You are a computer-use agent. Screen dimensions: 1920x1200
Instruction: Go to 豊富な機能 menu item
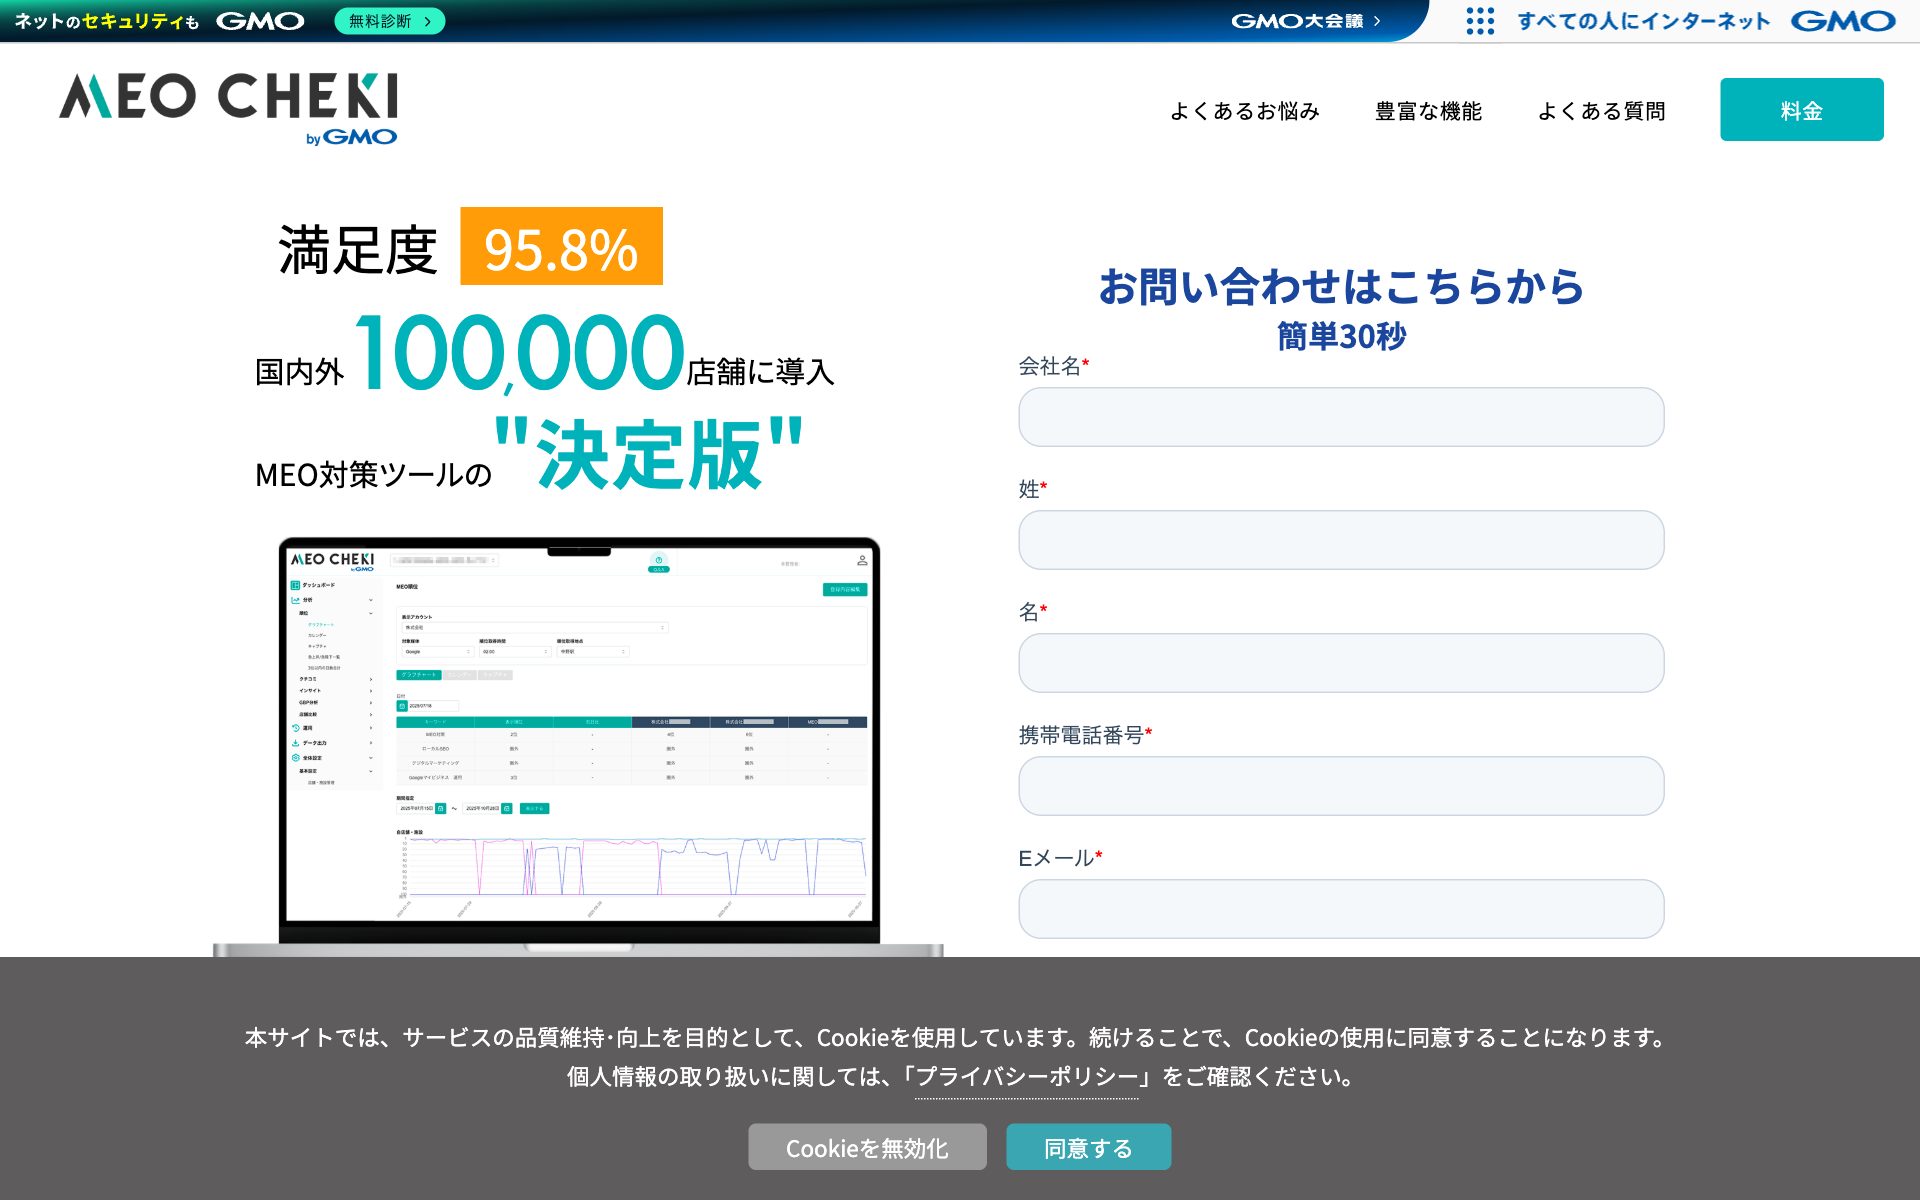[x=1428, y=111]
